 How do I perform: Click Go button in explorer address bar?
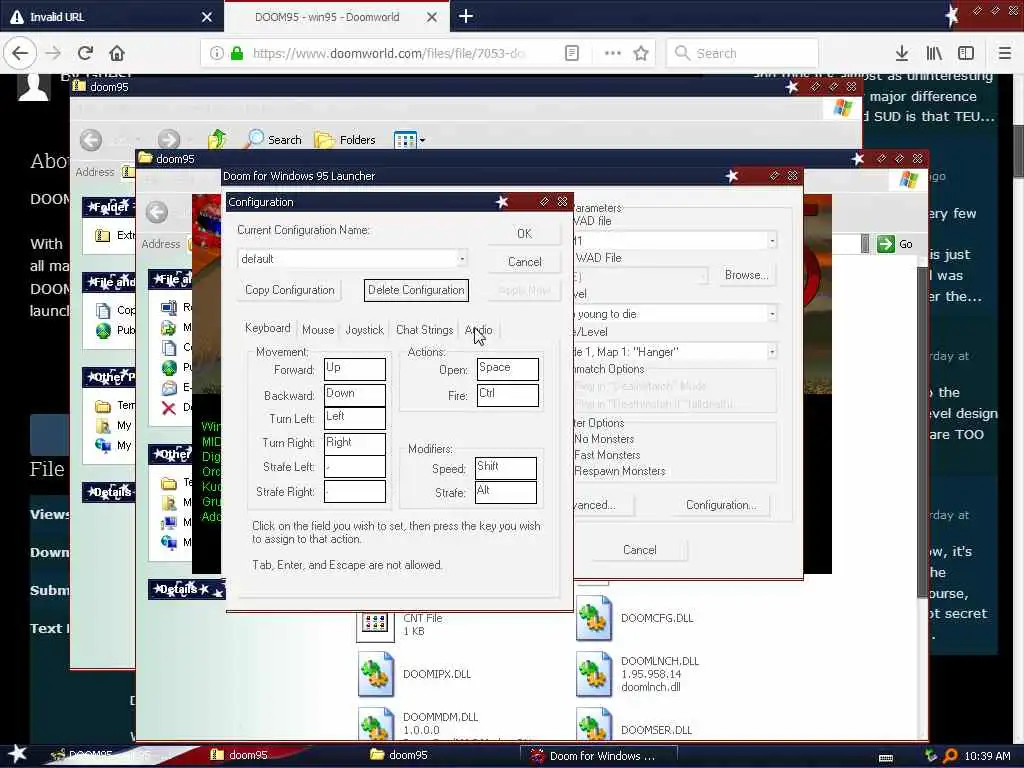pos(895,244)
